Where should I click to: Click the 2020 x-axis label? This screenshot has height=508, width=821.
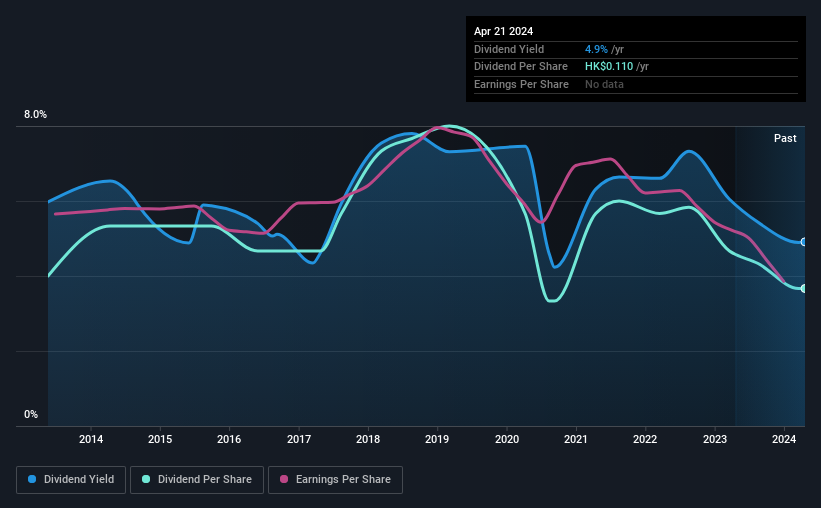pos(507,439)
